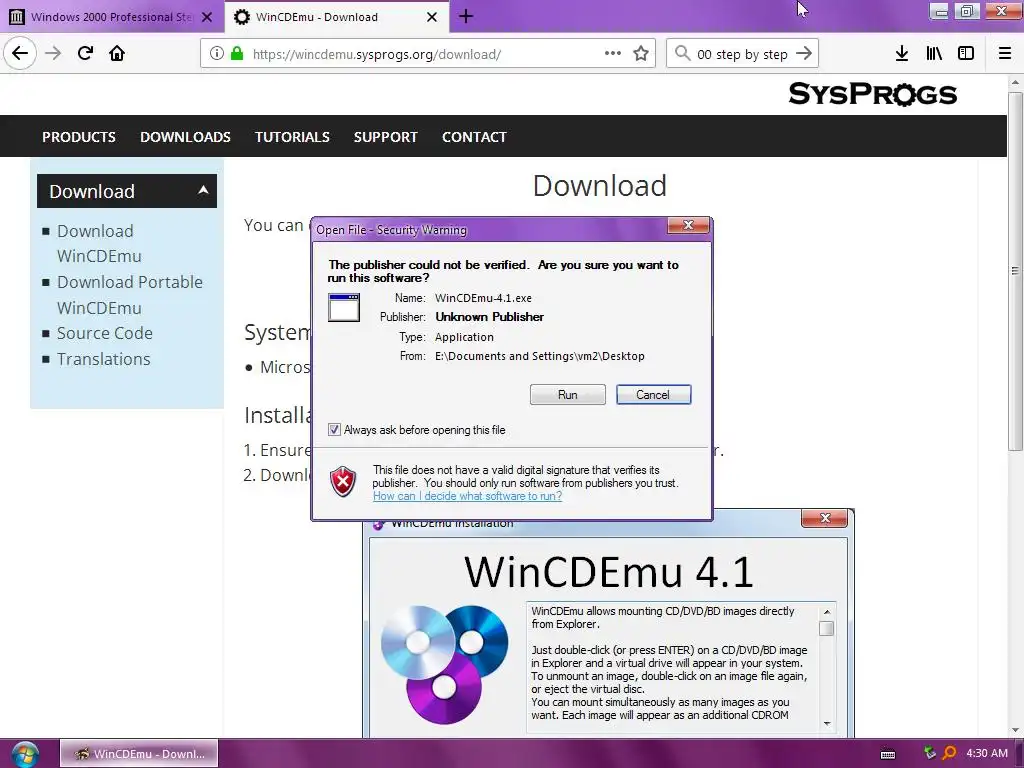Click the installer text scrollbar thumb
The height and width of the screenshot is (768, 1024).
827,628
